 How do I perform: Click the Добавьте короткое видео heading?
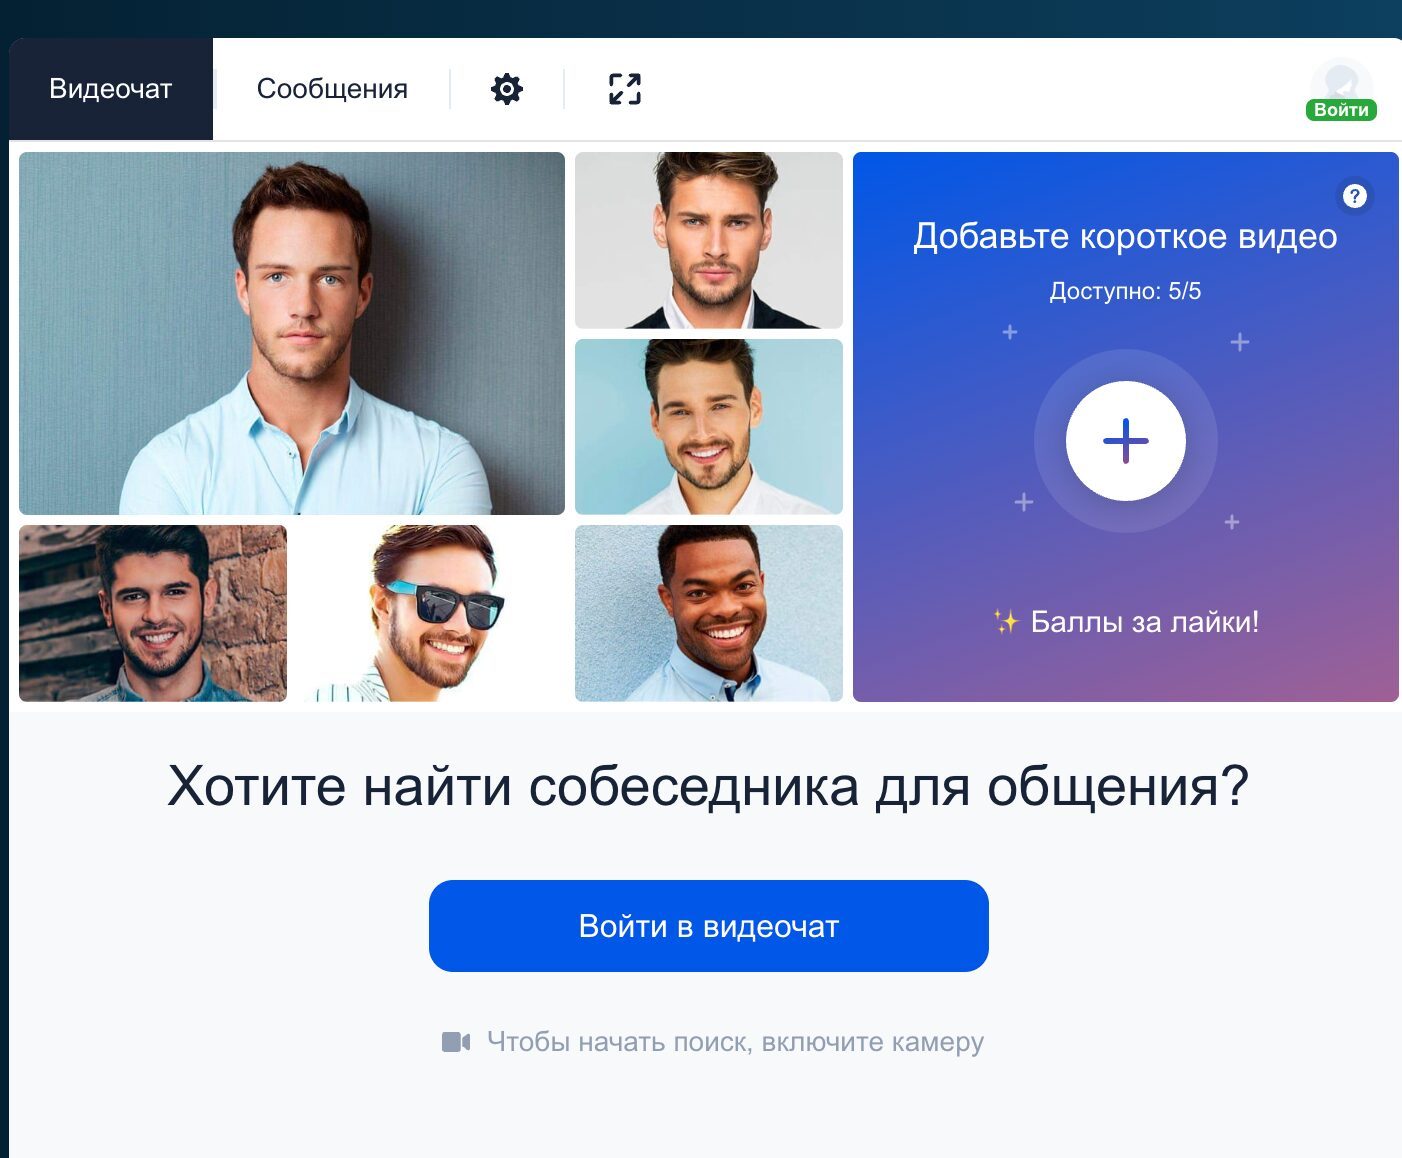click(1125, 236)
